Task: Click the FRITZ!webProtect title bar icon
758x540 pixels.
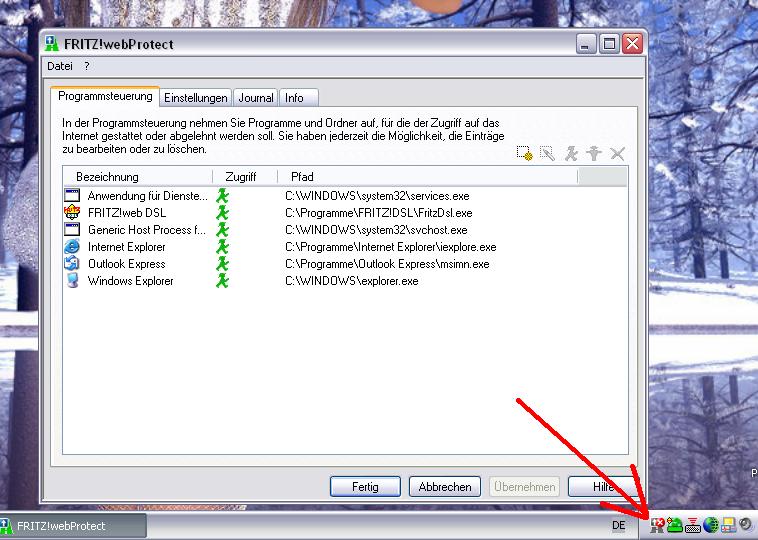Action: [x=52, y=44]
